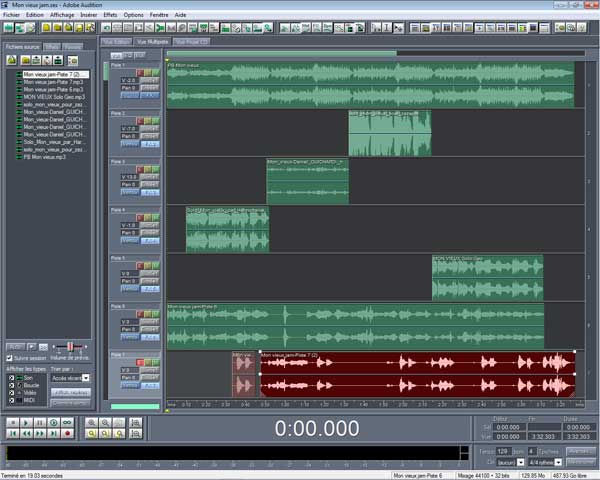Click the second yellow magnifier zoom icon
The image size is (600, 480).
(x=105, y=434)
